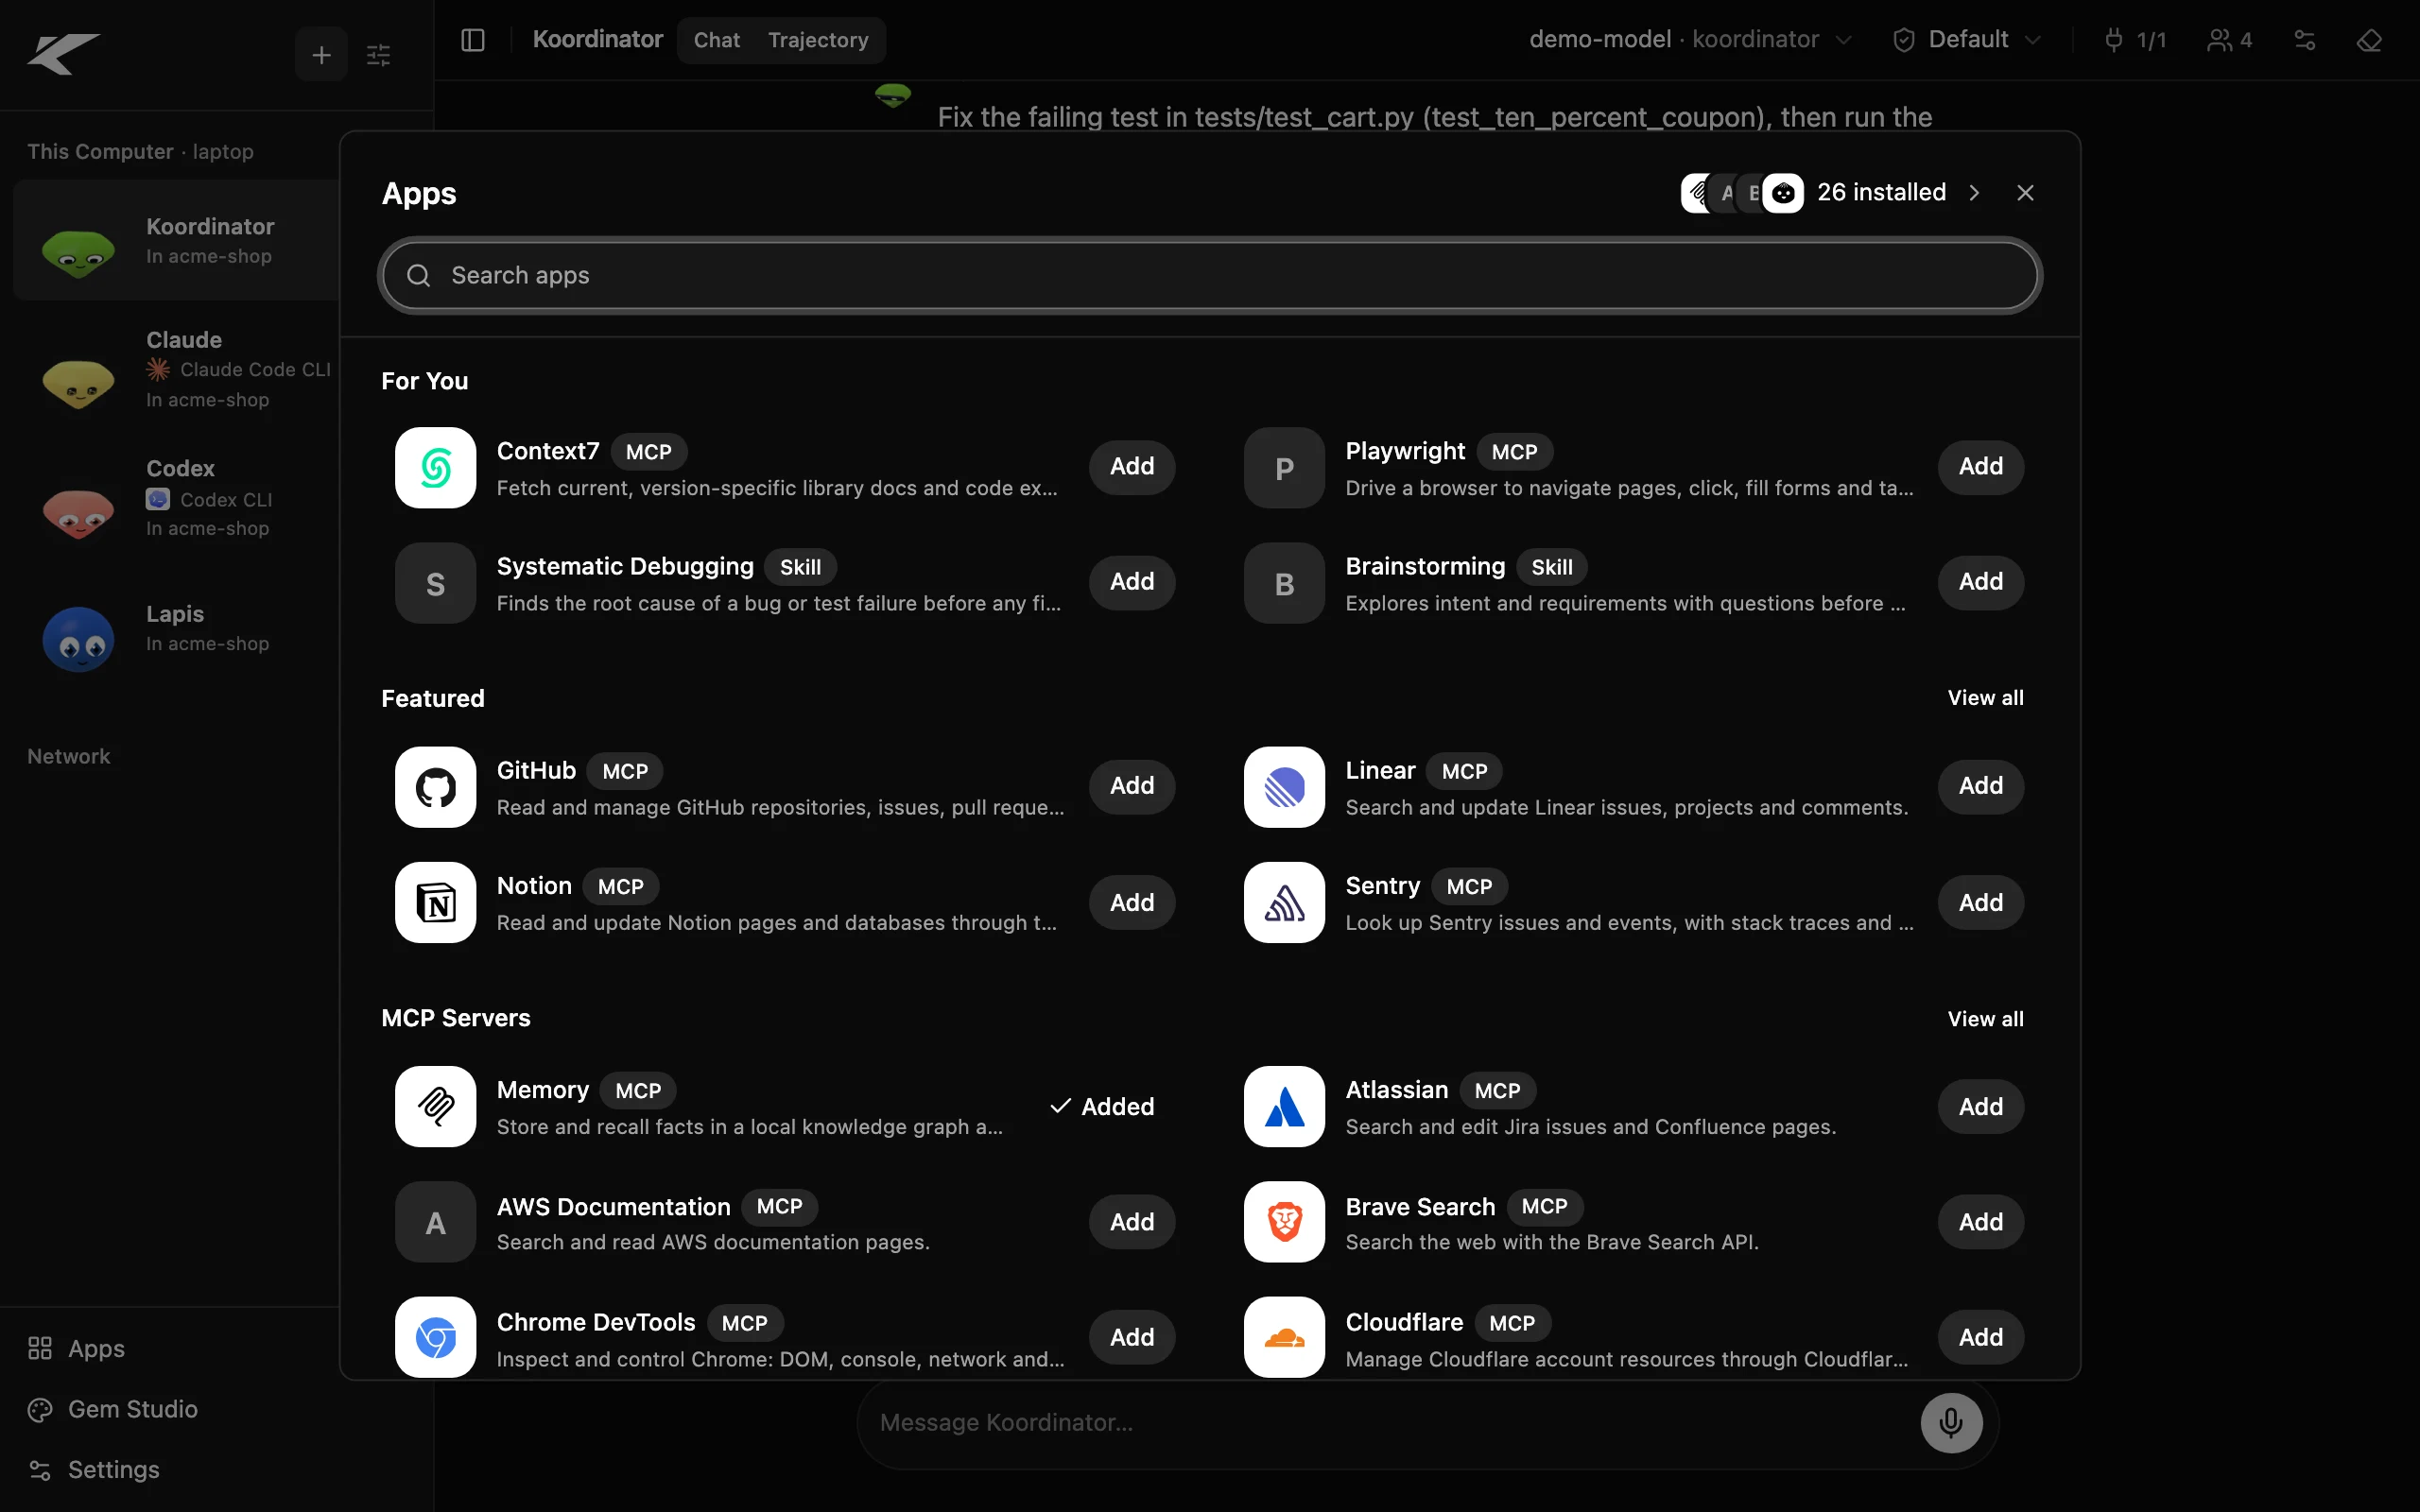Screen dimensions: 2420x1512
Task: Open Settings in the sidebar
Action: 94,1469
